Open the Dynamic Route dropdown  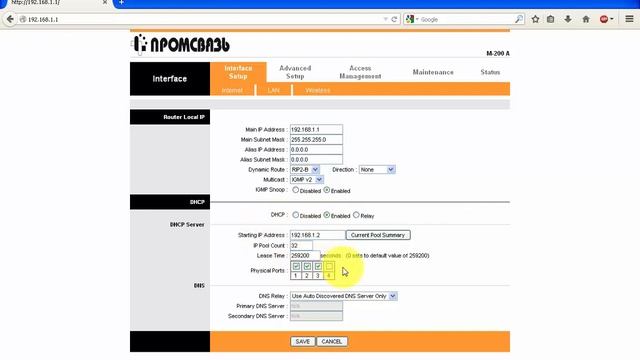click(x=305, y=169)
